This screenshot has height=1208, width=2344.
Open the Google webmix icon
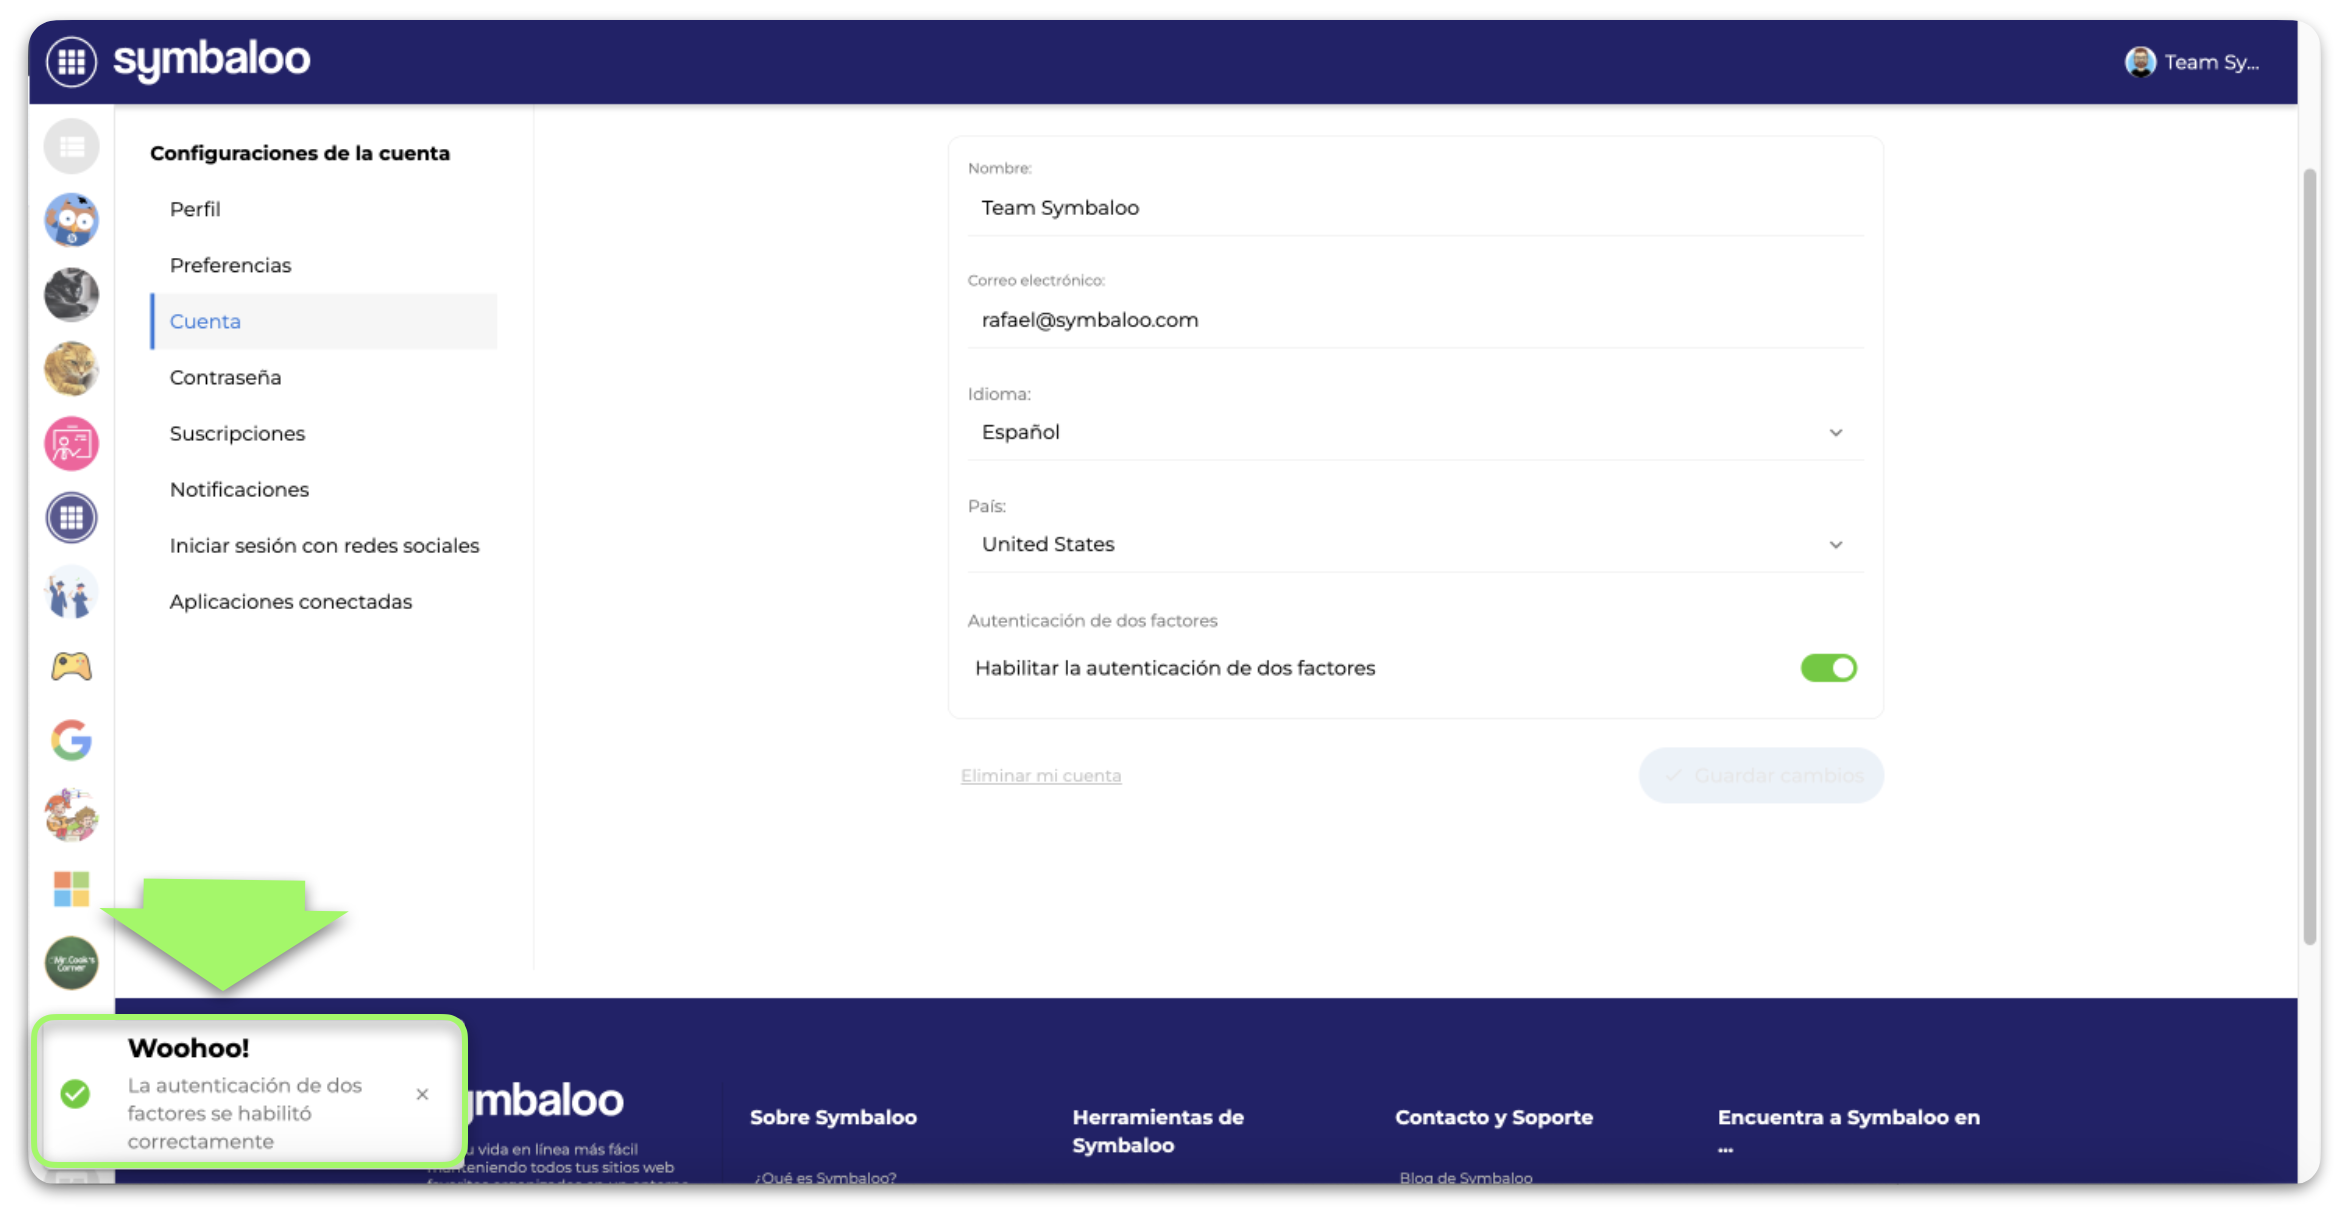tap(72, 740)
